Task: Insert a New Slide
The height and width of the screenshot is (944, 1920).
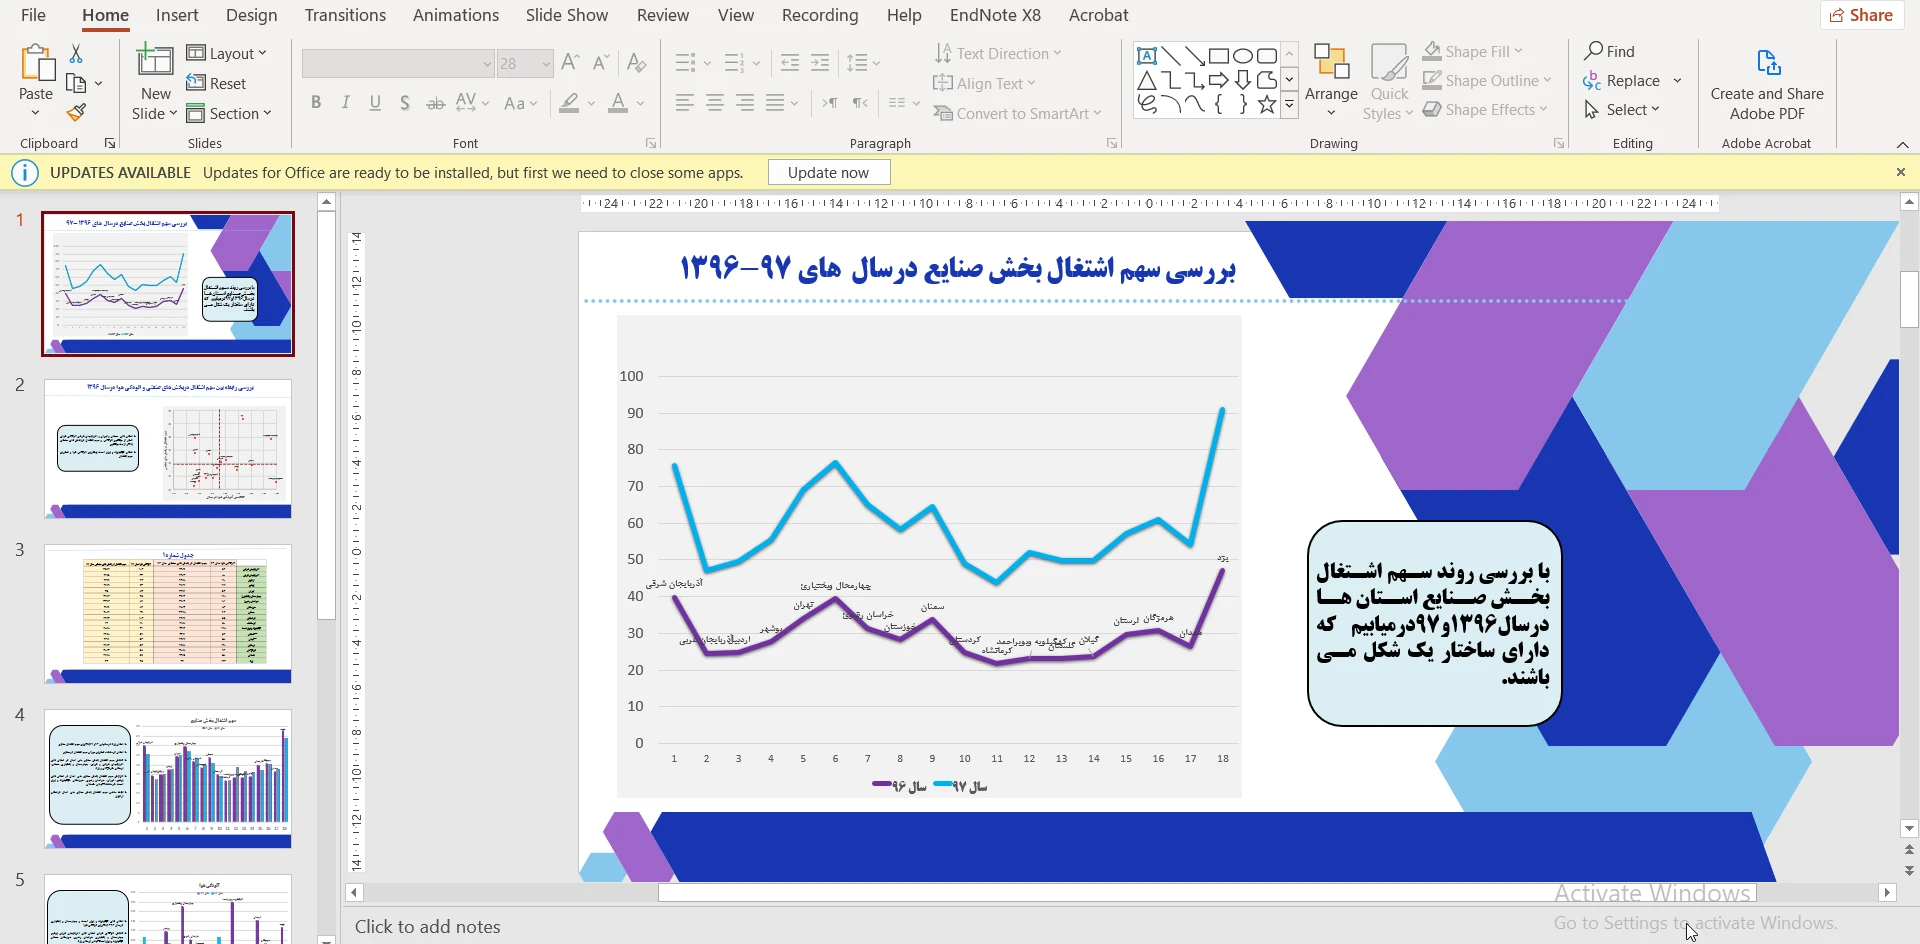Action: click(155, 63)
